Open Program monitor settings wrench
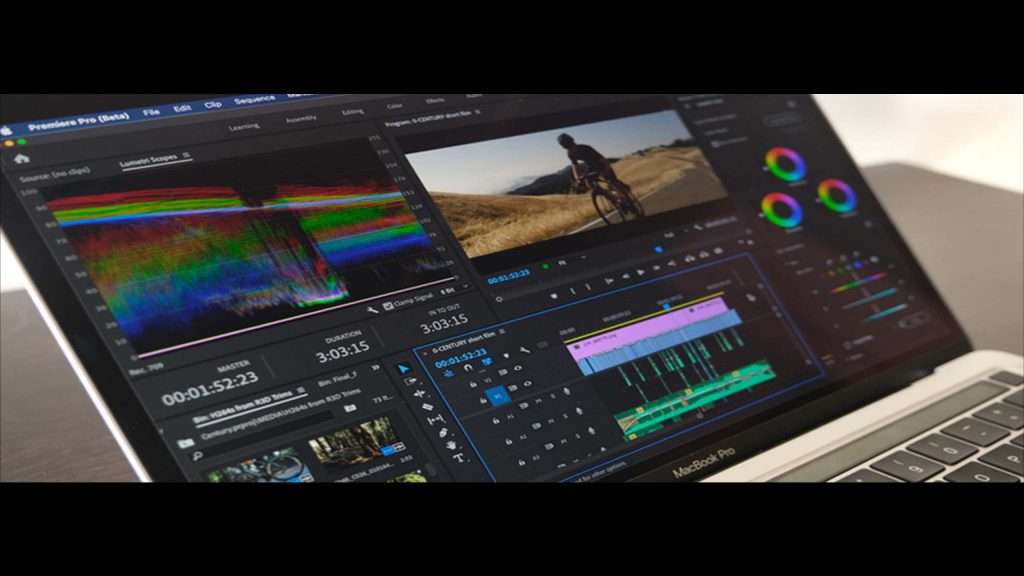The width and height of the screenshot is (1024, 576). tap(698, 227)
